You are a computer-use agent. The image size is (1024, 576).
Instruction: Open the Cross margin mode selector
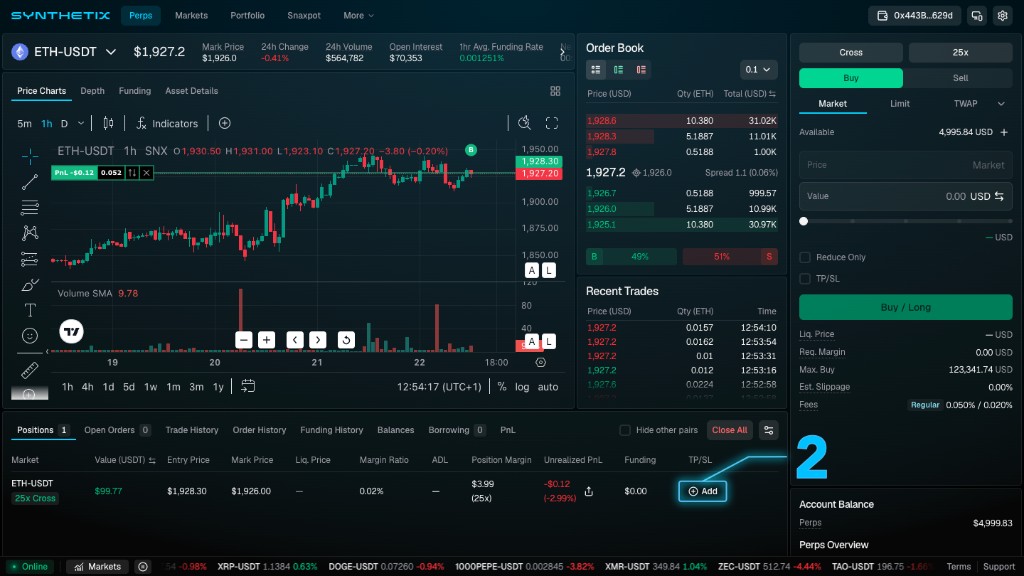(x=851, y=52)
